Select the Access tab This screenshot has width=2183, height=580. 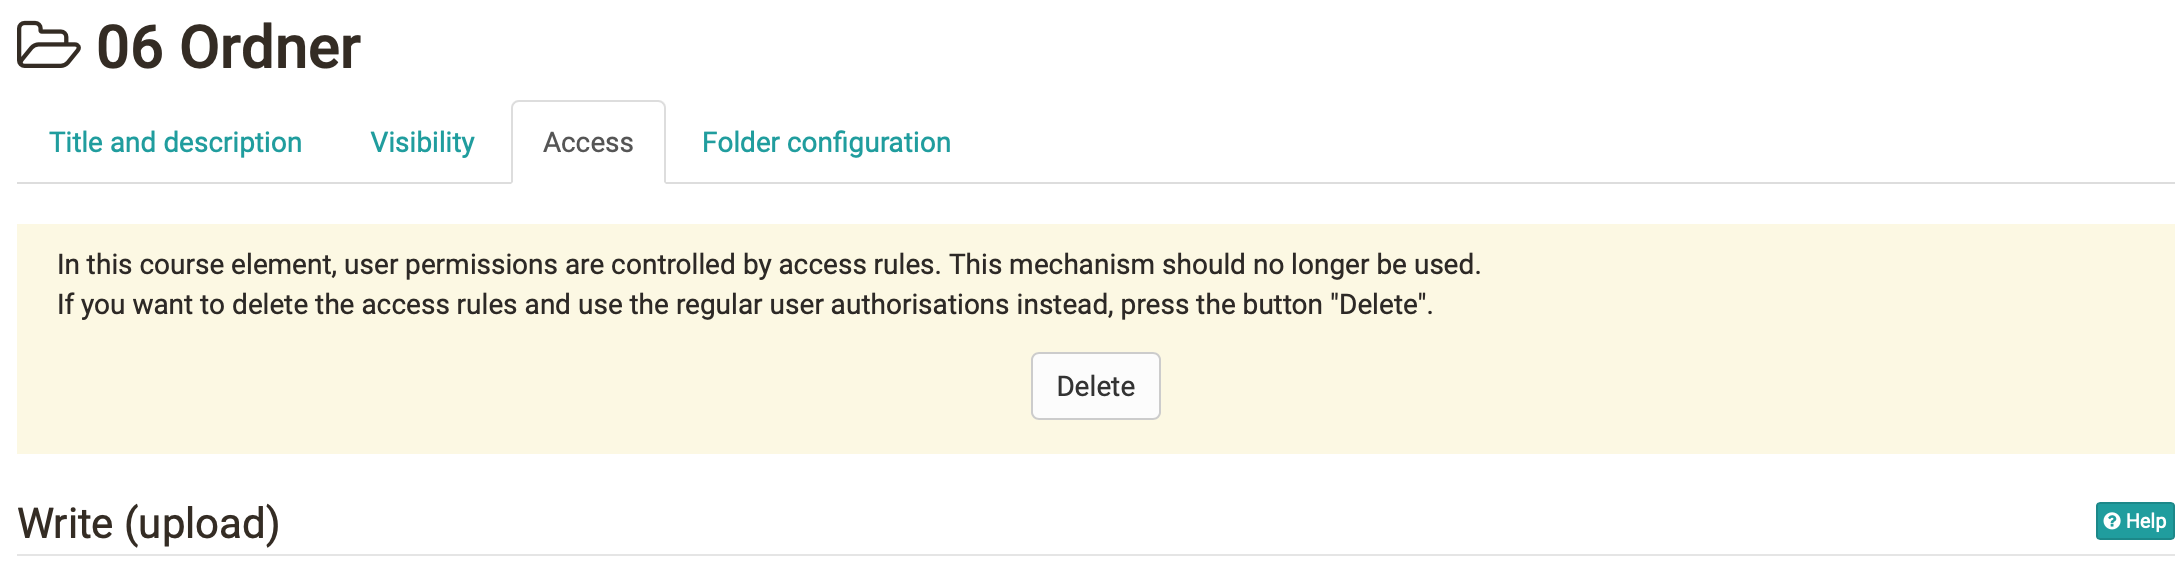[588, 142]
